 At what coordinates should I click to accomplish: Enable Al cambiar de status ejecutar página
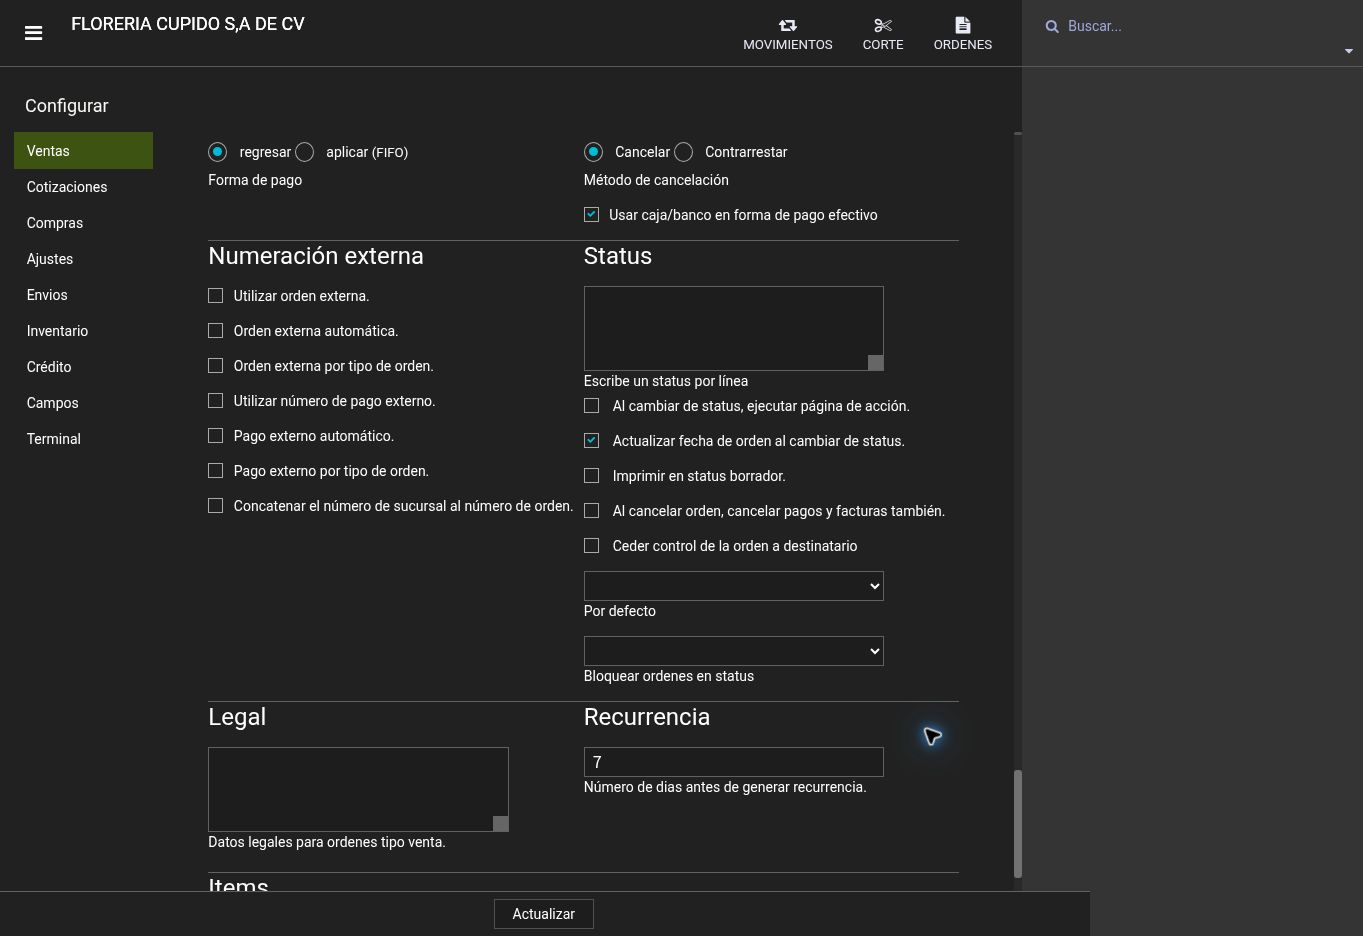(591, 405)
